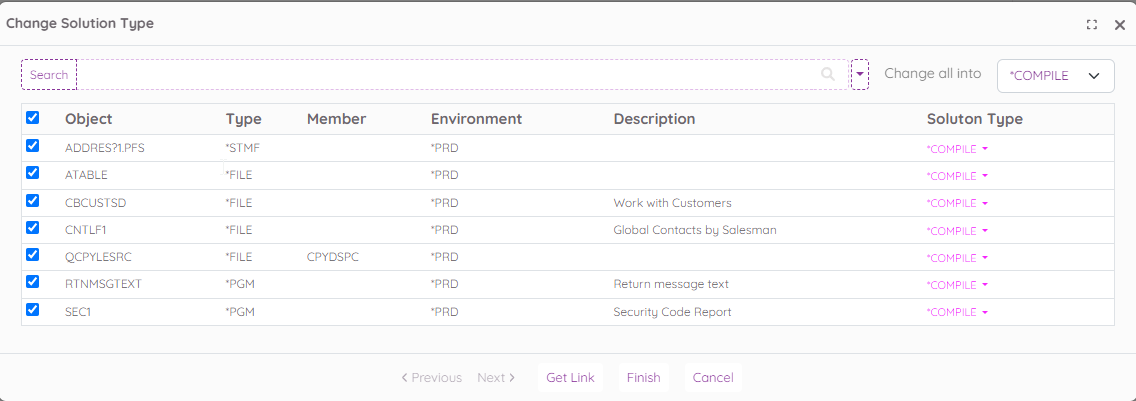This screenshot has width=1136, height=401.
Task: Open solution type dropdown for ADDRES?1.PFS
Action: click(957, 149)
